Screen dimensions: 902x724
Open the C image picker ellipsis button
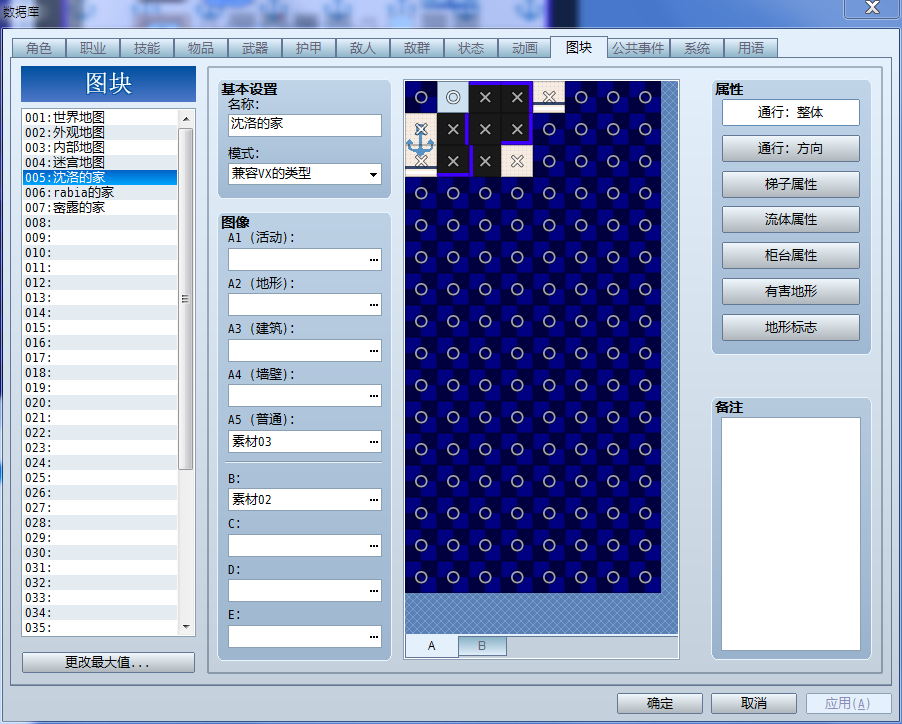tap(374, 545)
